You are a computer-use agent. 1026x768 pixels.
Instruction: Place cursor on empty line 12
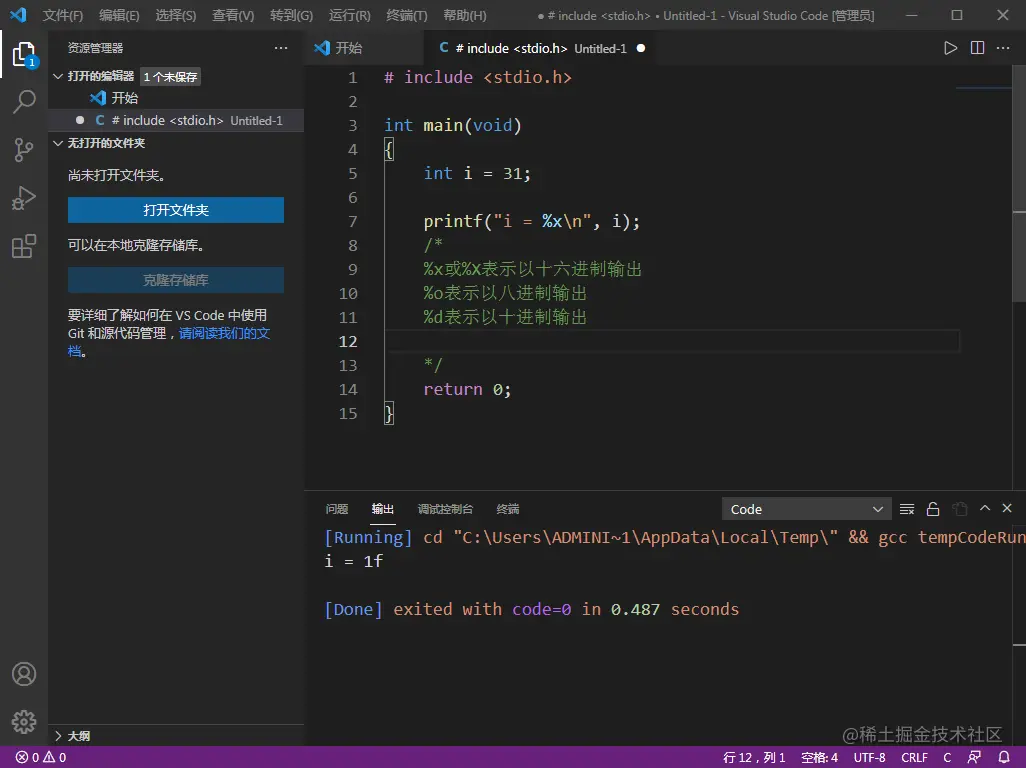pyautogui.click(x=671, y=341)
